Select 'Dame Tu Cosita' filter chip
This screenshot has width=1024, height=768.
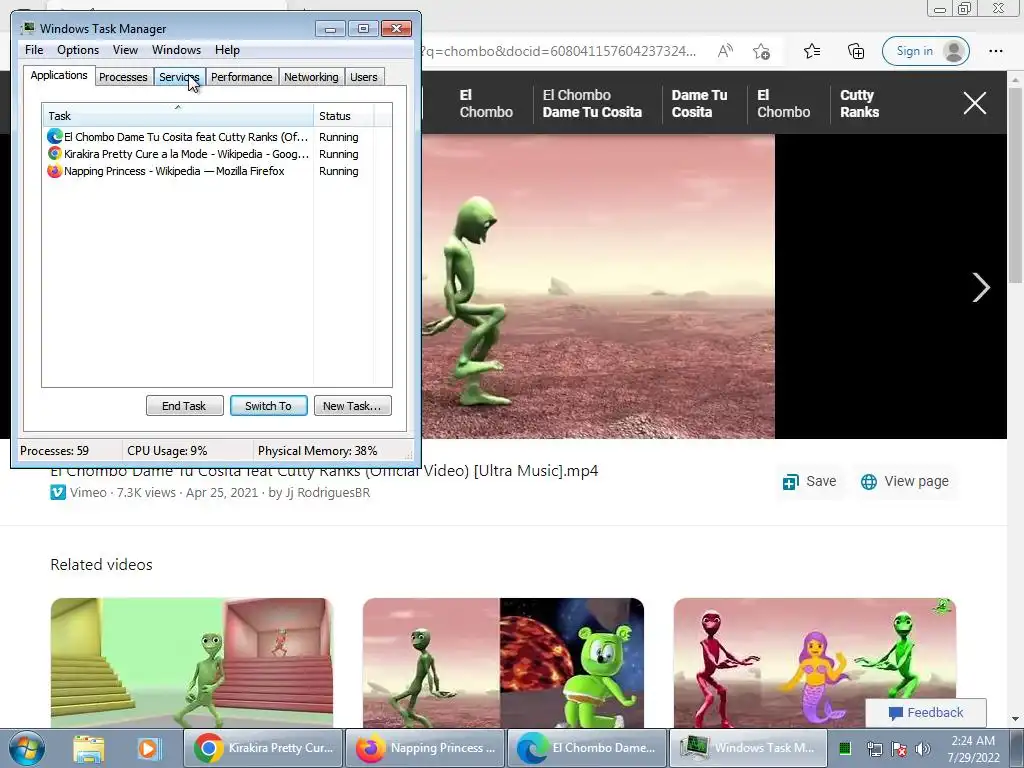[x=699, y=103]
